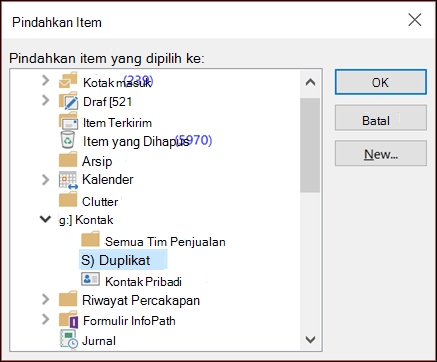Click the scroll down arrow in folder list
This screenshot has width=437, height=362.
pyautogui.click(x=310, y=340)
